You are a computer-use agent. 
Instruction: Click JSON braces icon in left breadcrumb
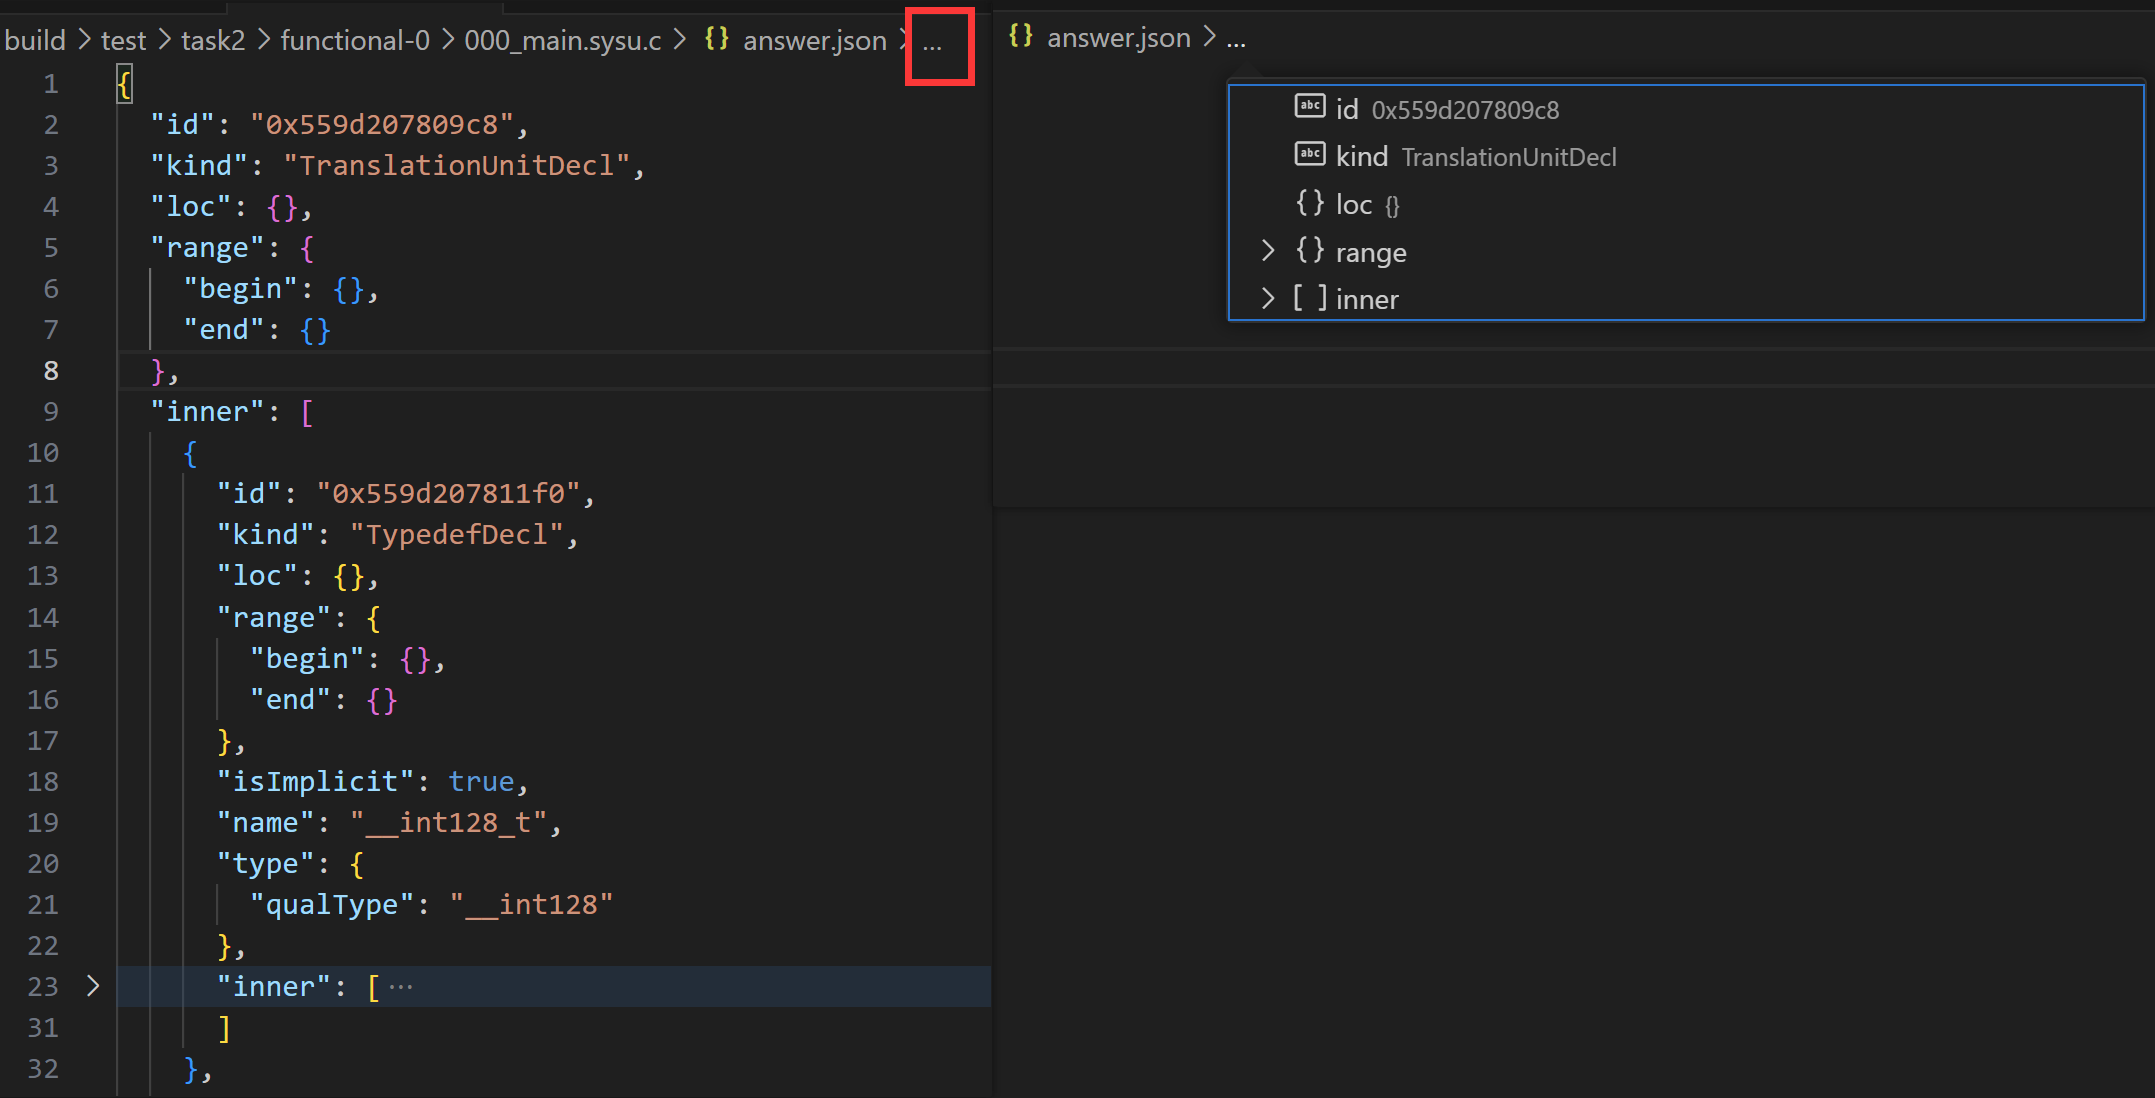pos(716,39)
